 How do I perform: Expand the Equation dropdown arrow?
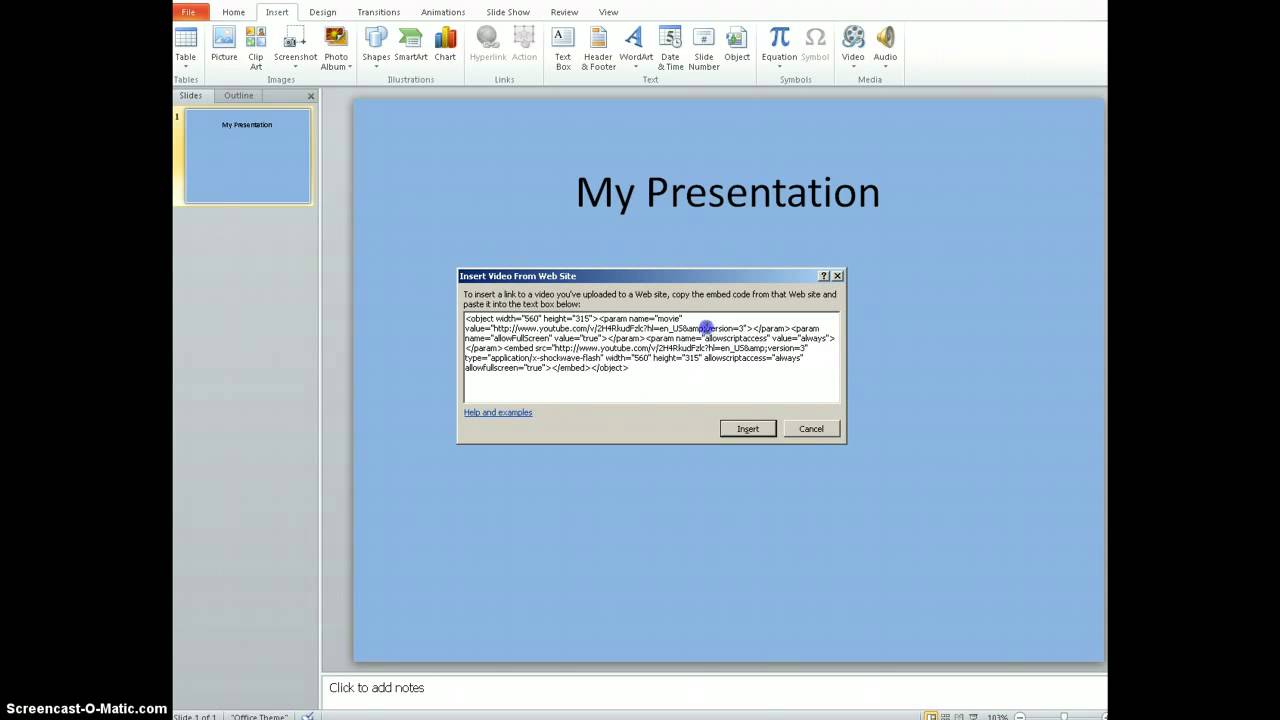click(x=779, y=67)
